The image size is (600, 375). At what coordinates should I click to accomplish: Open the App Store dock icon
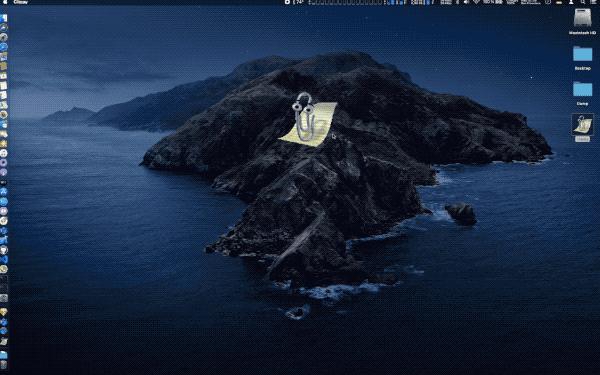tap(3, 191)
